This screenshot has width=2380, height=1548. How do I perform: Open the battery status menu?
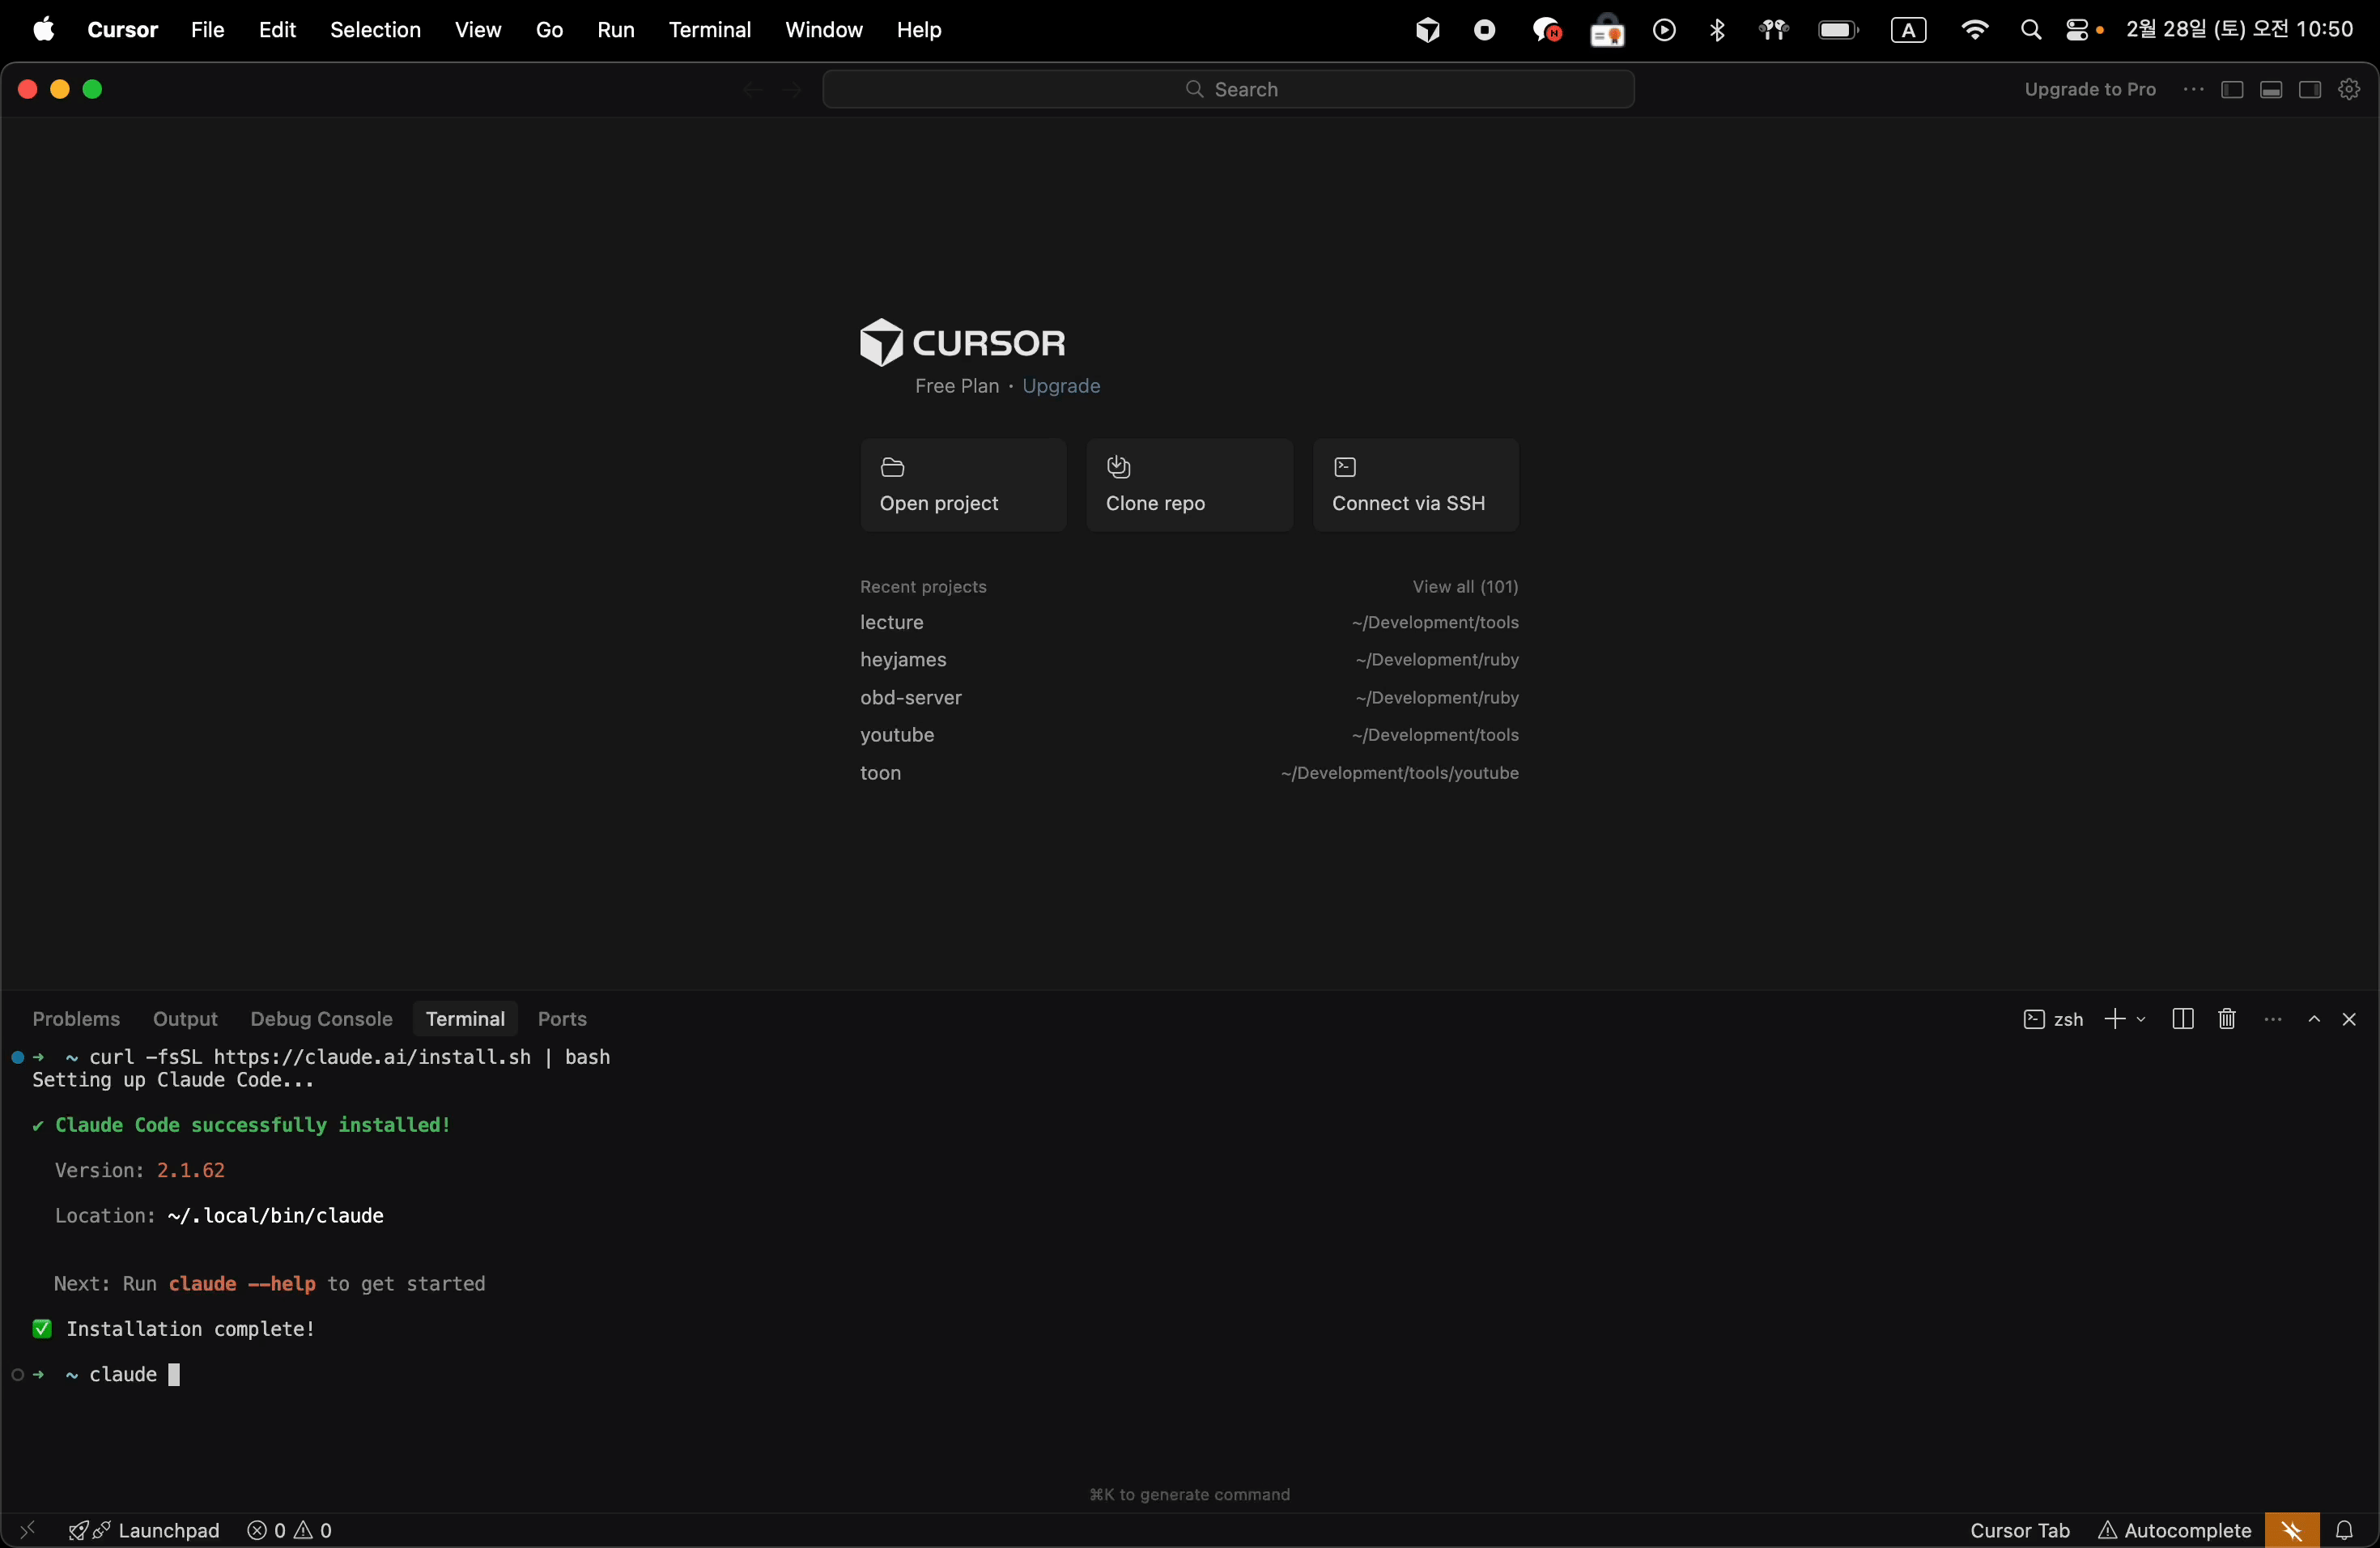[1838, 31]
